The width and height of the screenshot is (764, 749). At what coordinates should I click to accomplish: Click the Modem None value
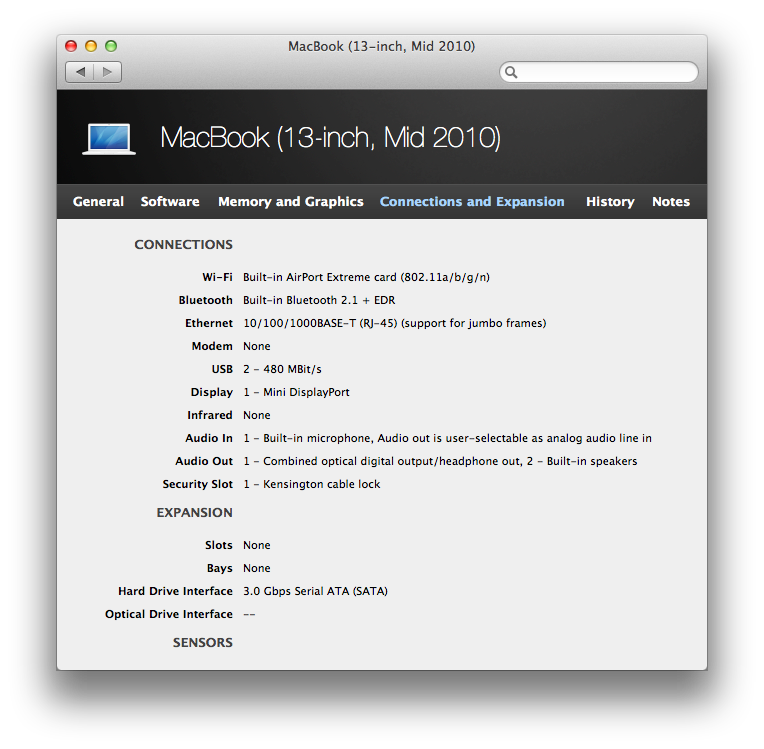coord(257,346)
